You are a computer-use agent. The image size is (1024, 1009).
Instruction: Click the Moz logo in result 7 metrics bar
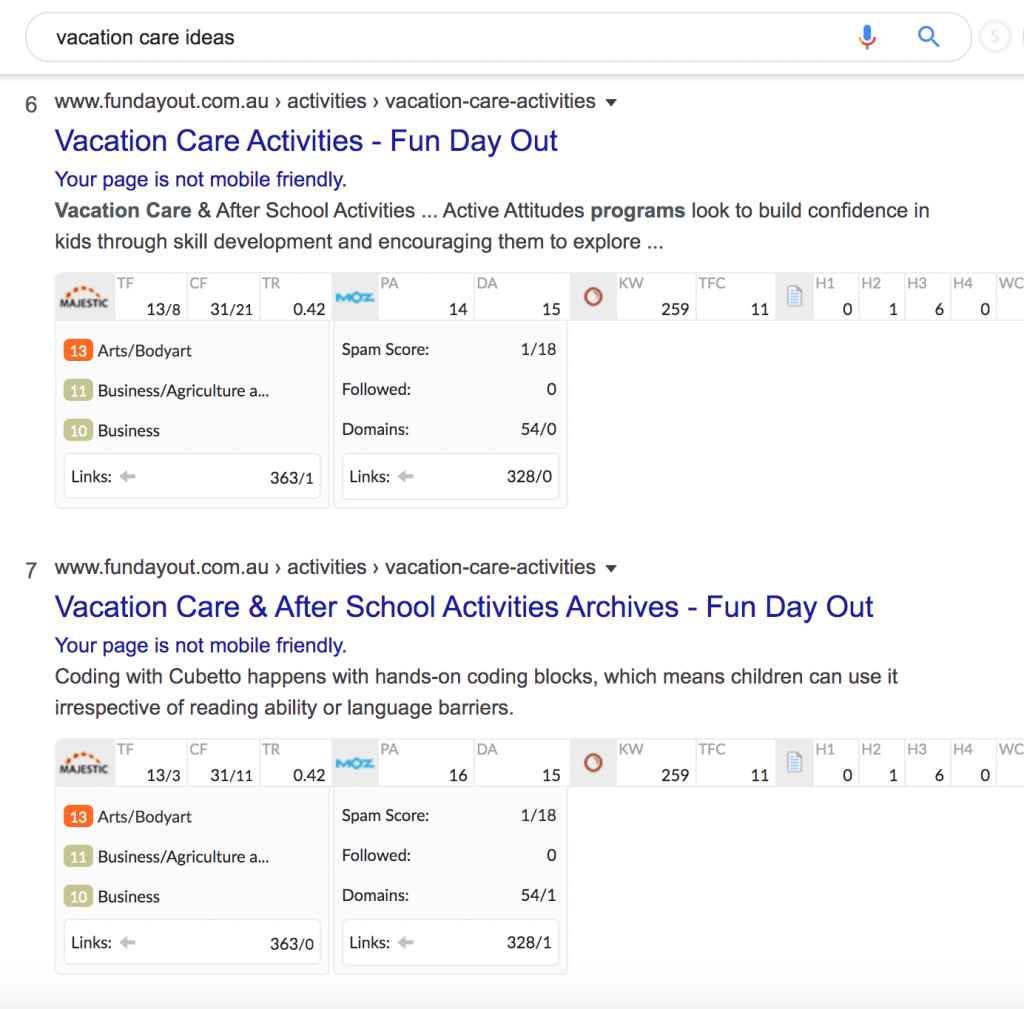pyautogui.click(x=355, y=763)
